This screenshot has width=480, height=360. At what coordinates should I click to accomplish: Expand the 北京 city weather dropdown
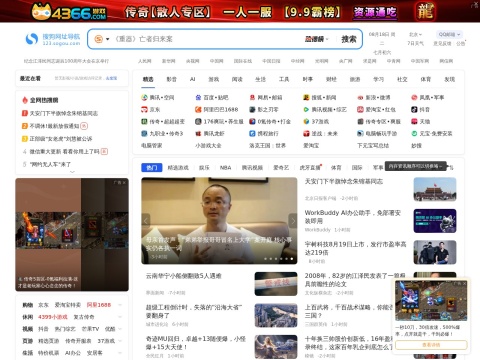[415, 34]
